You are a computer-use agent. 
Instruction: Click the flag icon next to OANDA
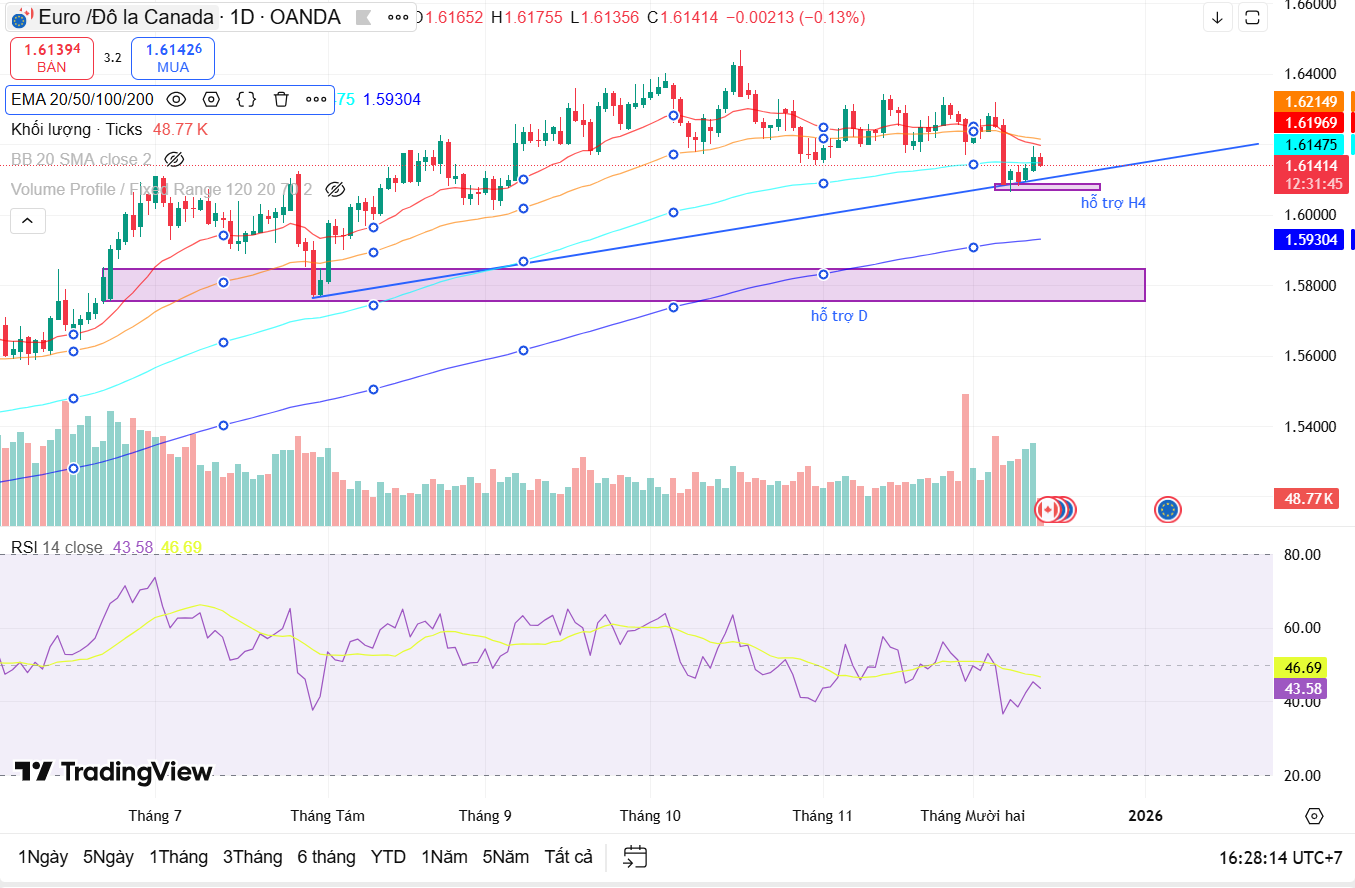pos(366,17)
